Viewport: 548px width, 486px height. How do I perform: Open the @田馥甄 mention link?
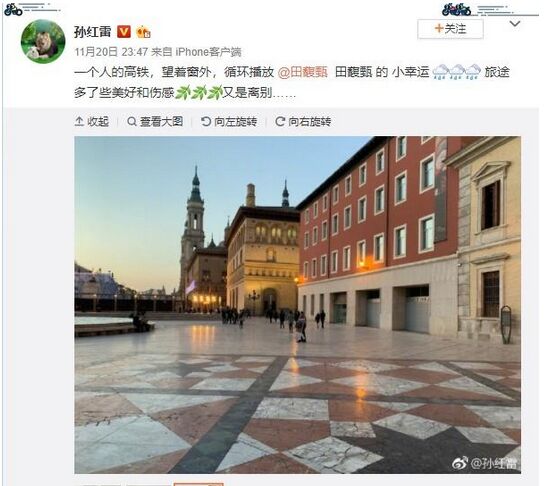(303, 72)
